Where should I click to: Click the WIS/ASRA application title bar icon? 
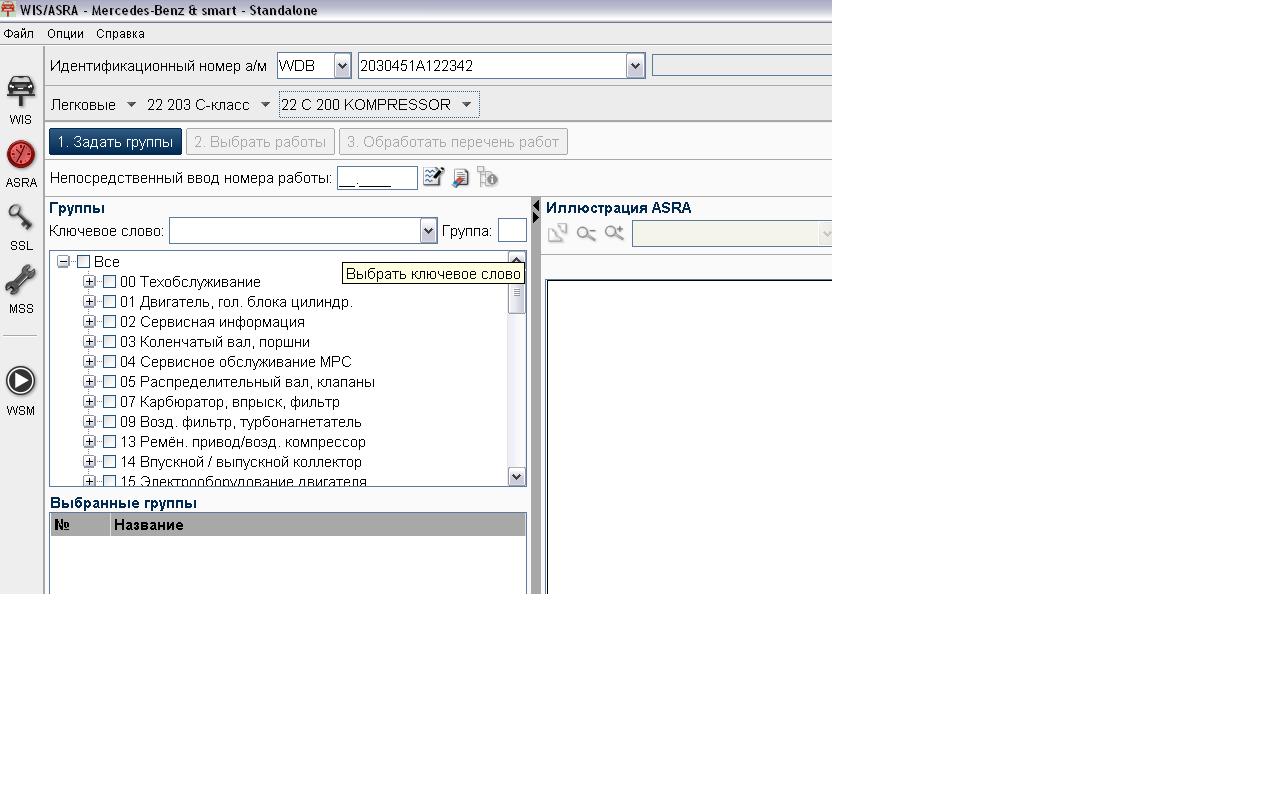[x=8, y=10]
